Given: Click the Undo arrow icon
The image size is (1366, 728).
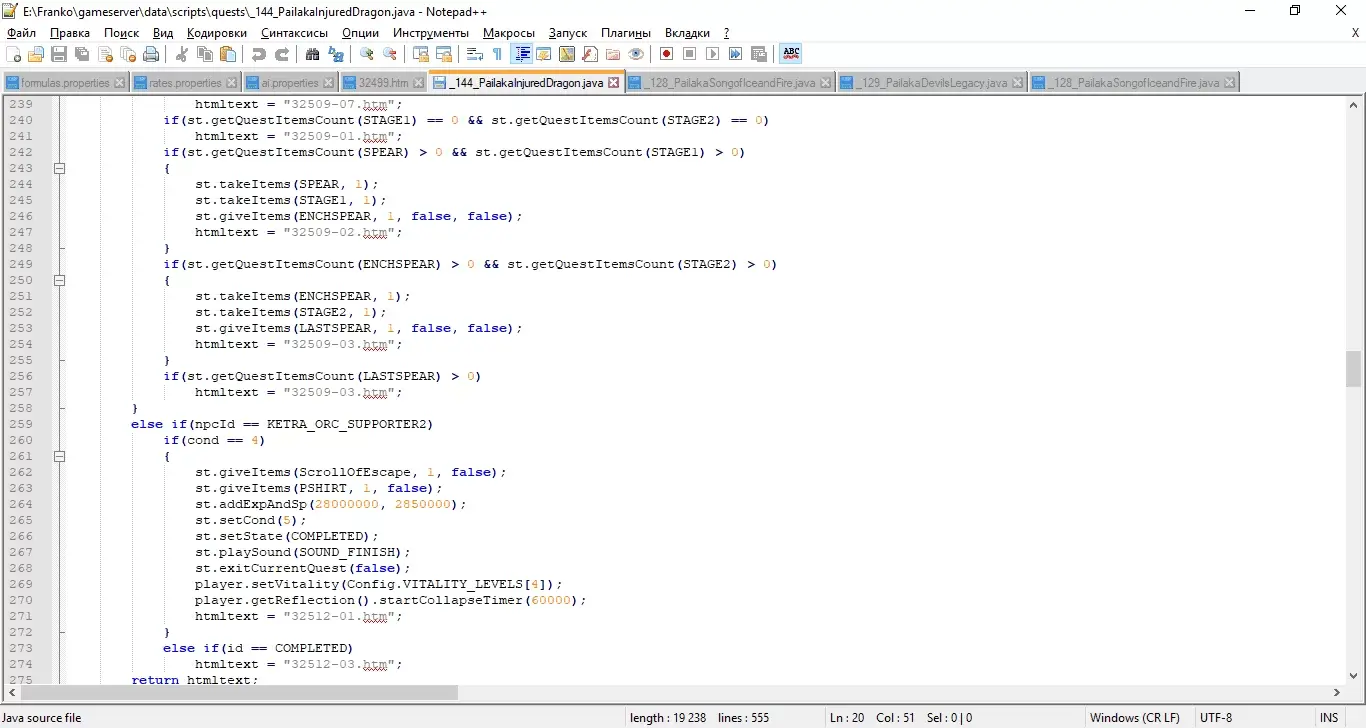Looking at the screenshot, I should tap(259, 54).
